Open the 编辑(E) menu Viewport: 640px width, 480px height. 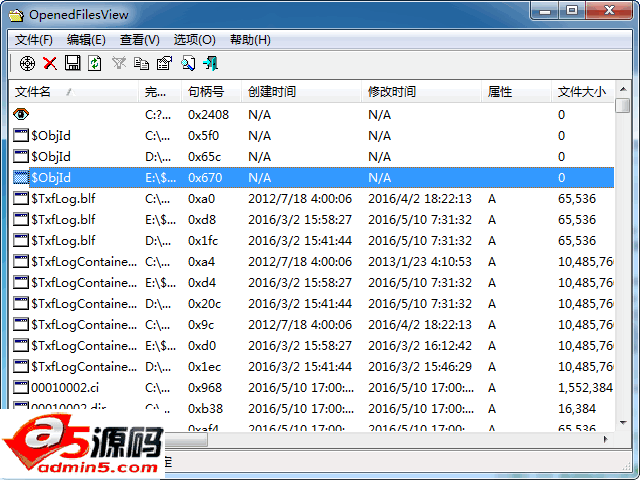point(86,40)
